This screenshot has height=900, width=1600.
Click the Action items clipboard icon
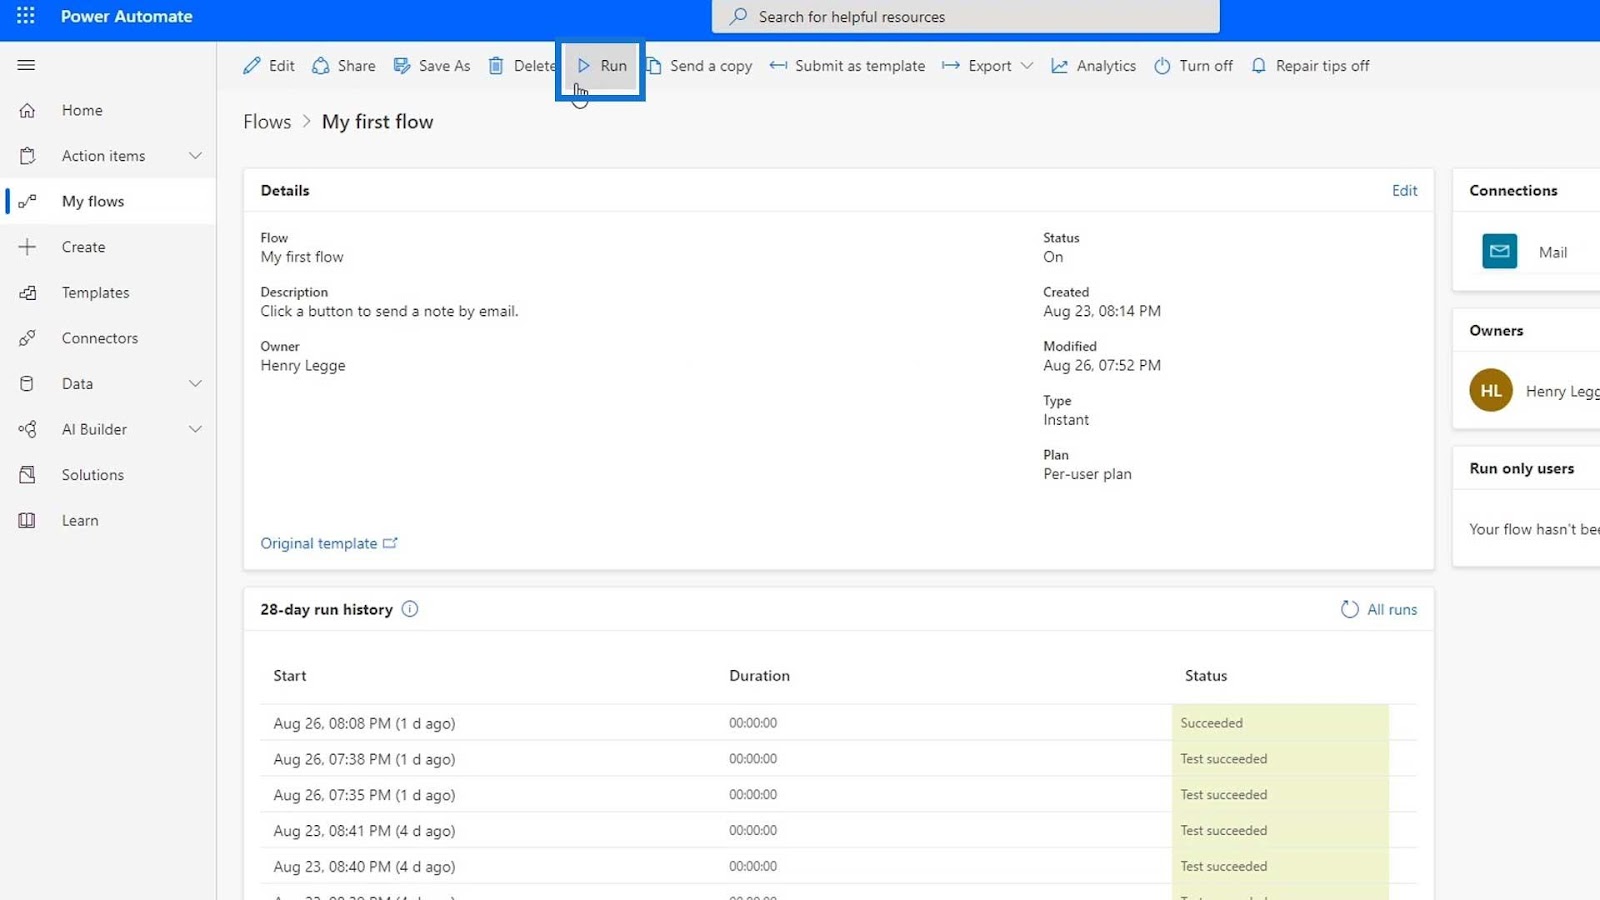pos(27,156)
